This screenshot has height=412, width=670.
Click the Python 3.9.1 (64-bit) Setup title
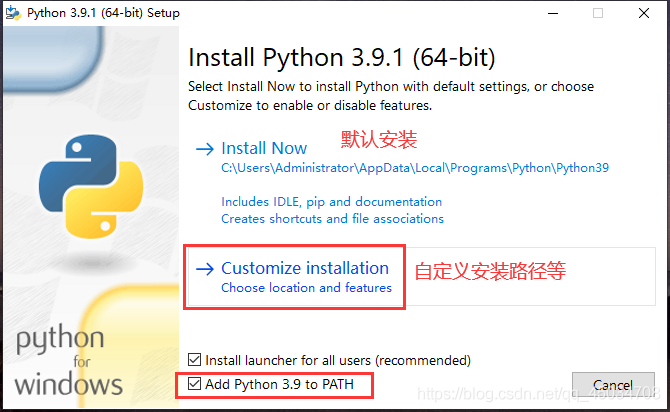click(103, 13)
